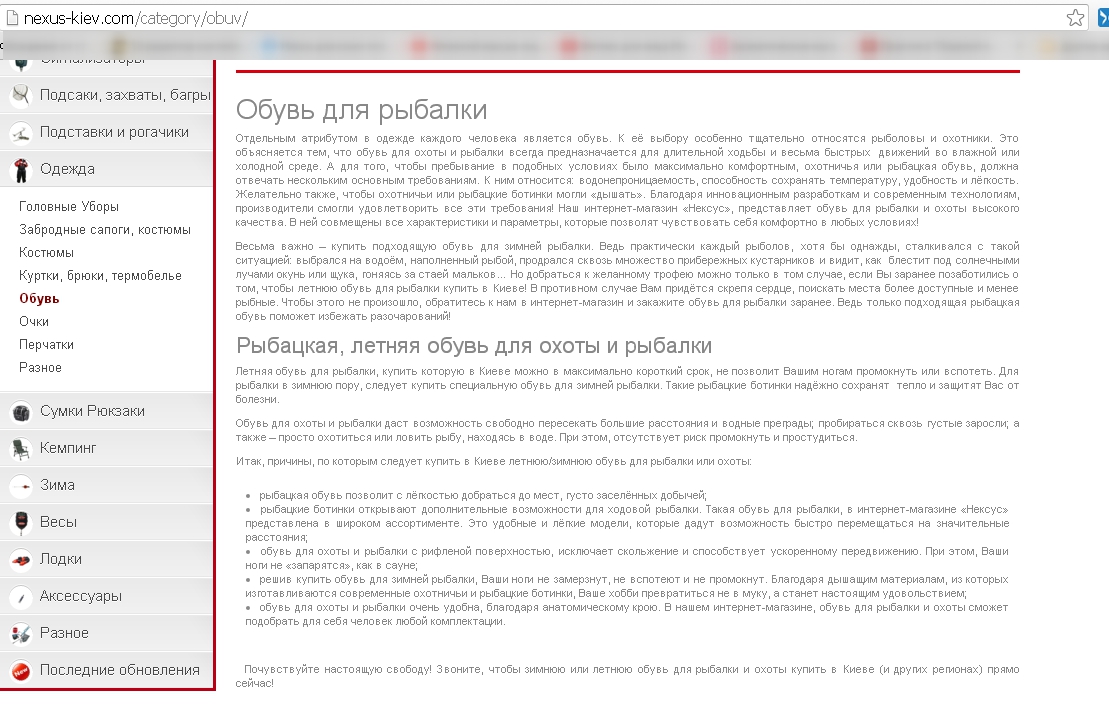Click the line starting Итак, причины
The height and width of the screenshot is (715, 1109).
pos(494,462)
